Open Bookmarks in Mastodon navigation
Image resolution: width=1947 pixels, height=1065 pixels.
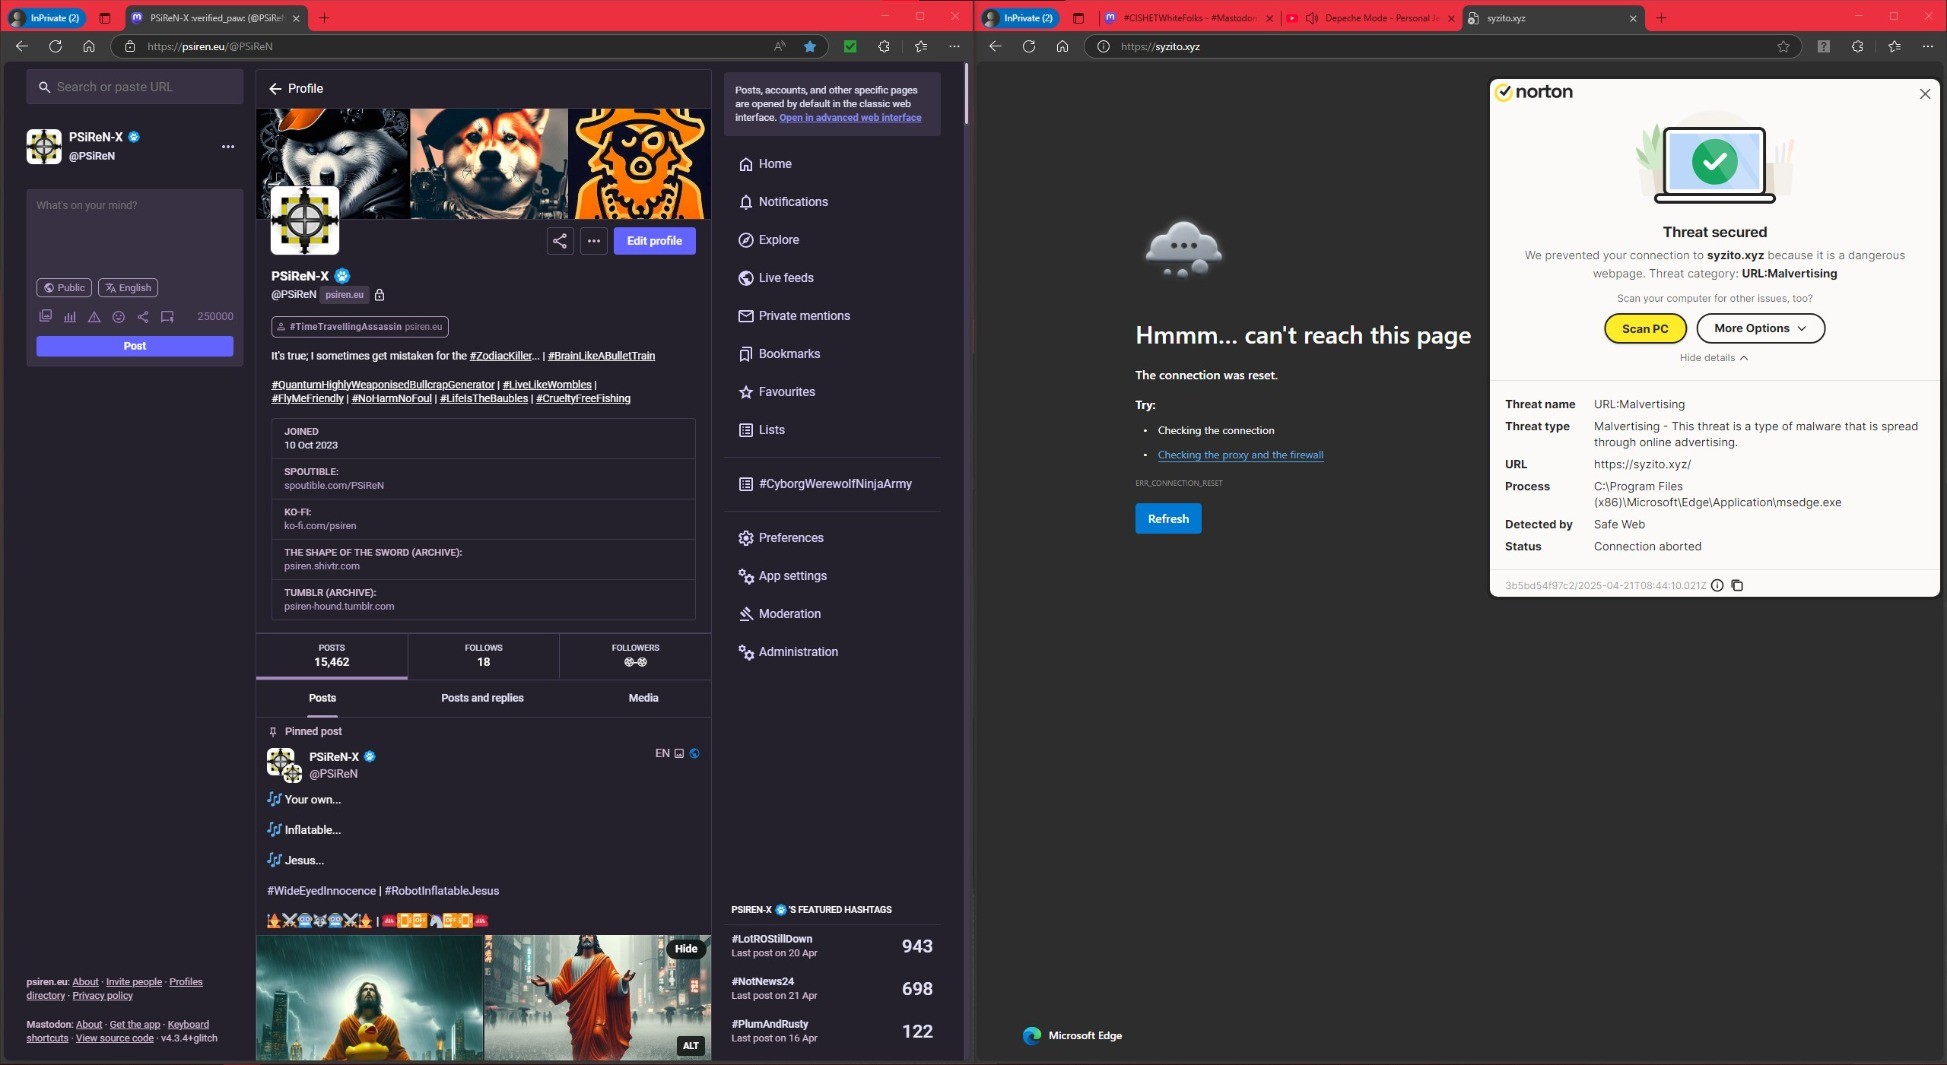pos(779,354)
